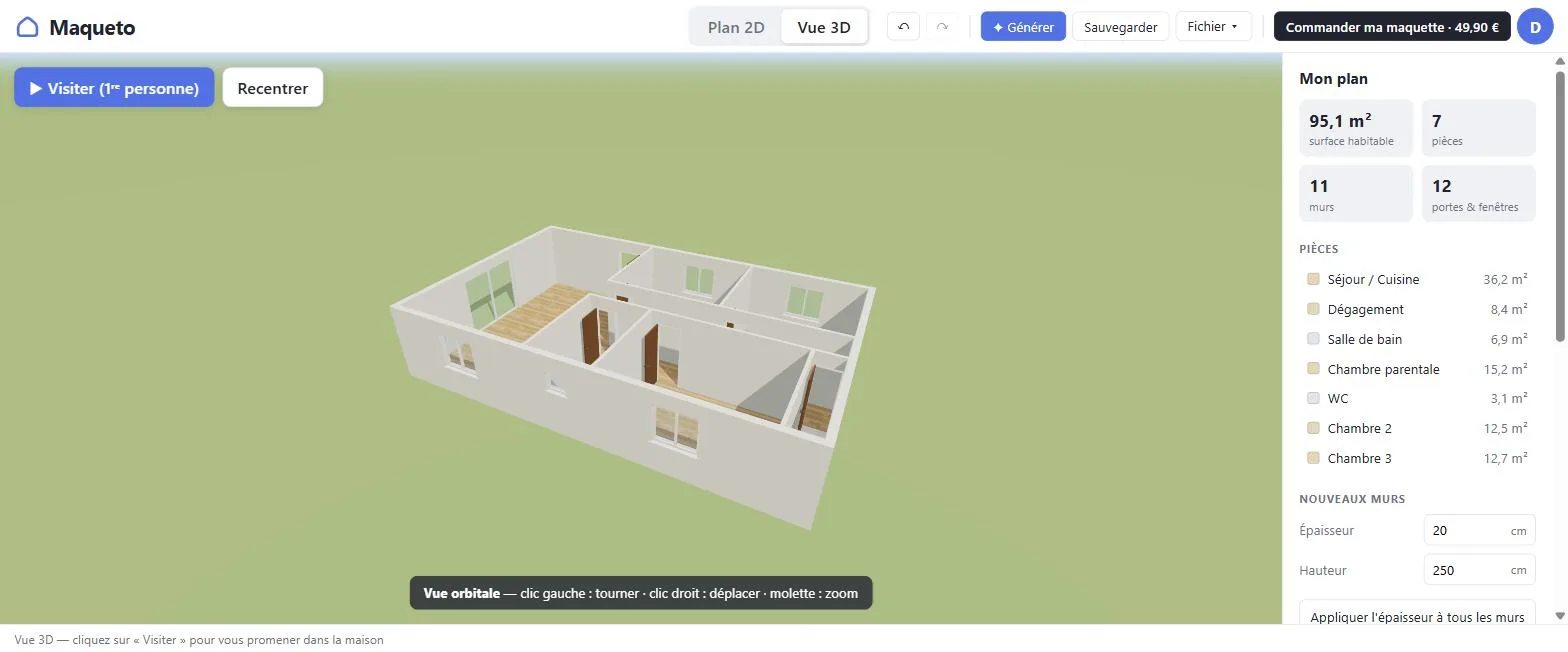The height and width of the screenshot is (652, 1568).
Task: Click the Mon plan heading
Action: pos(1333,79)
